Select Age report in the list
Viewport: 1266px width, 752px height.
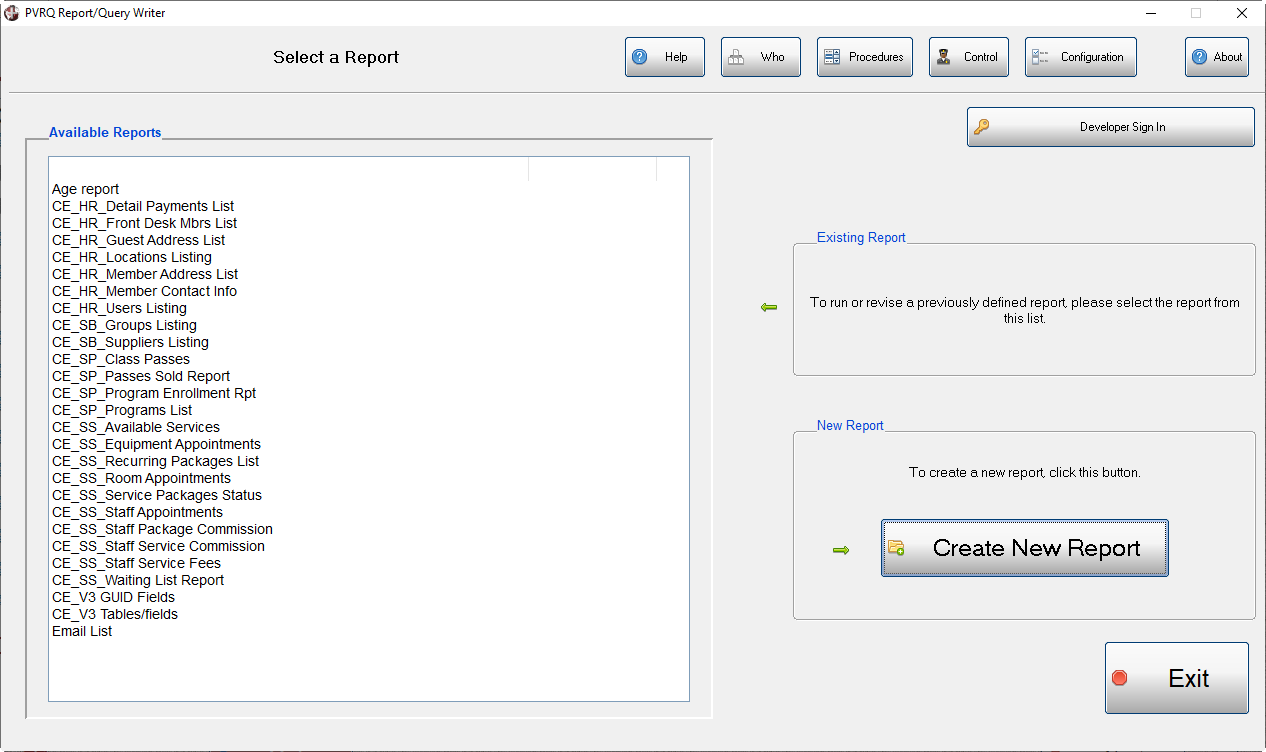[x=86, y=189]
